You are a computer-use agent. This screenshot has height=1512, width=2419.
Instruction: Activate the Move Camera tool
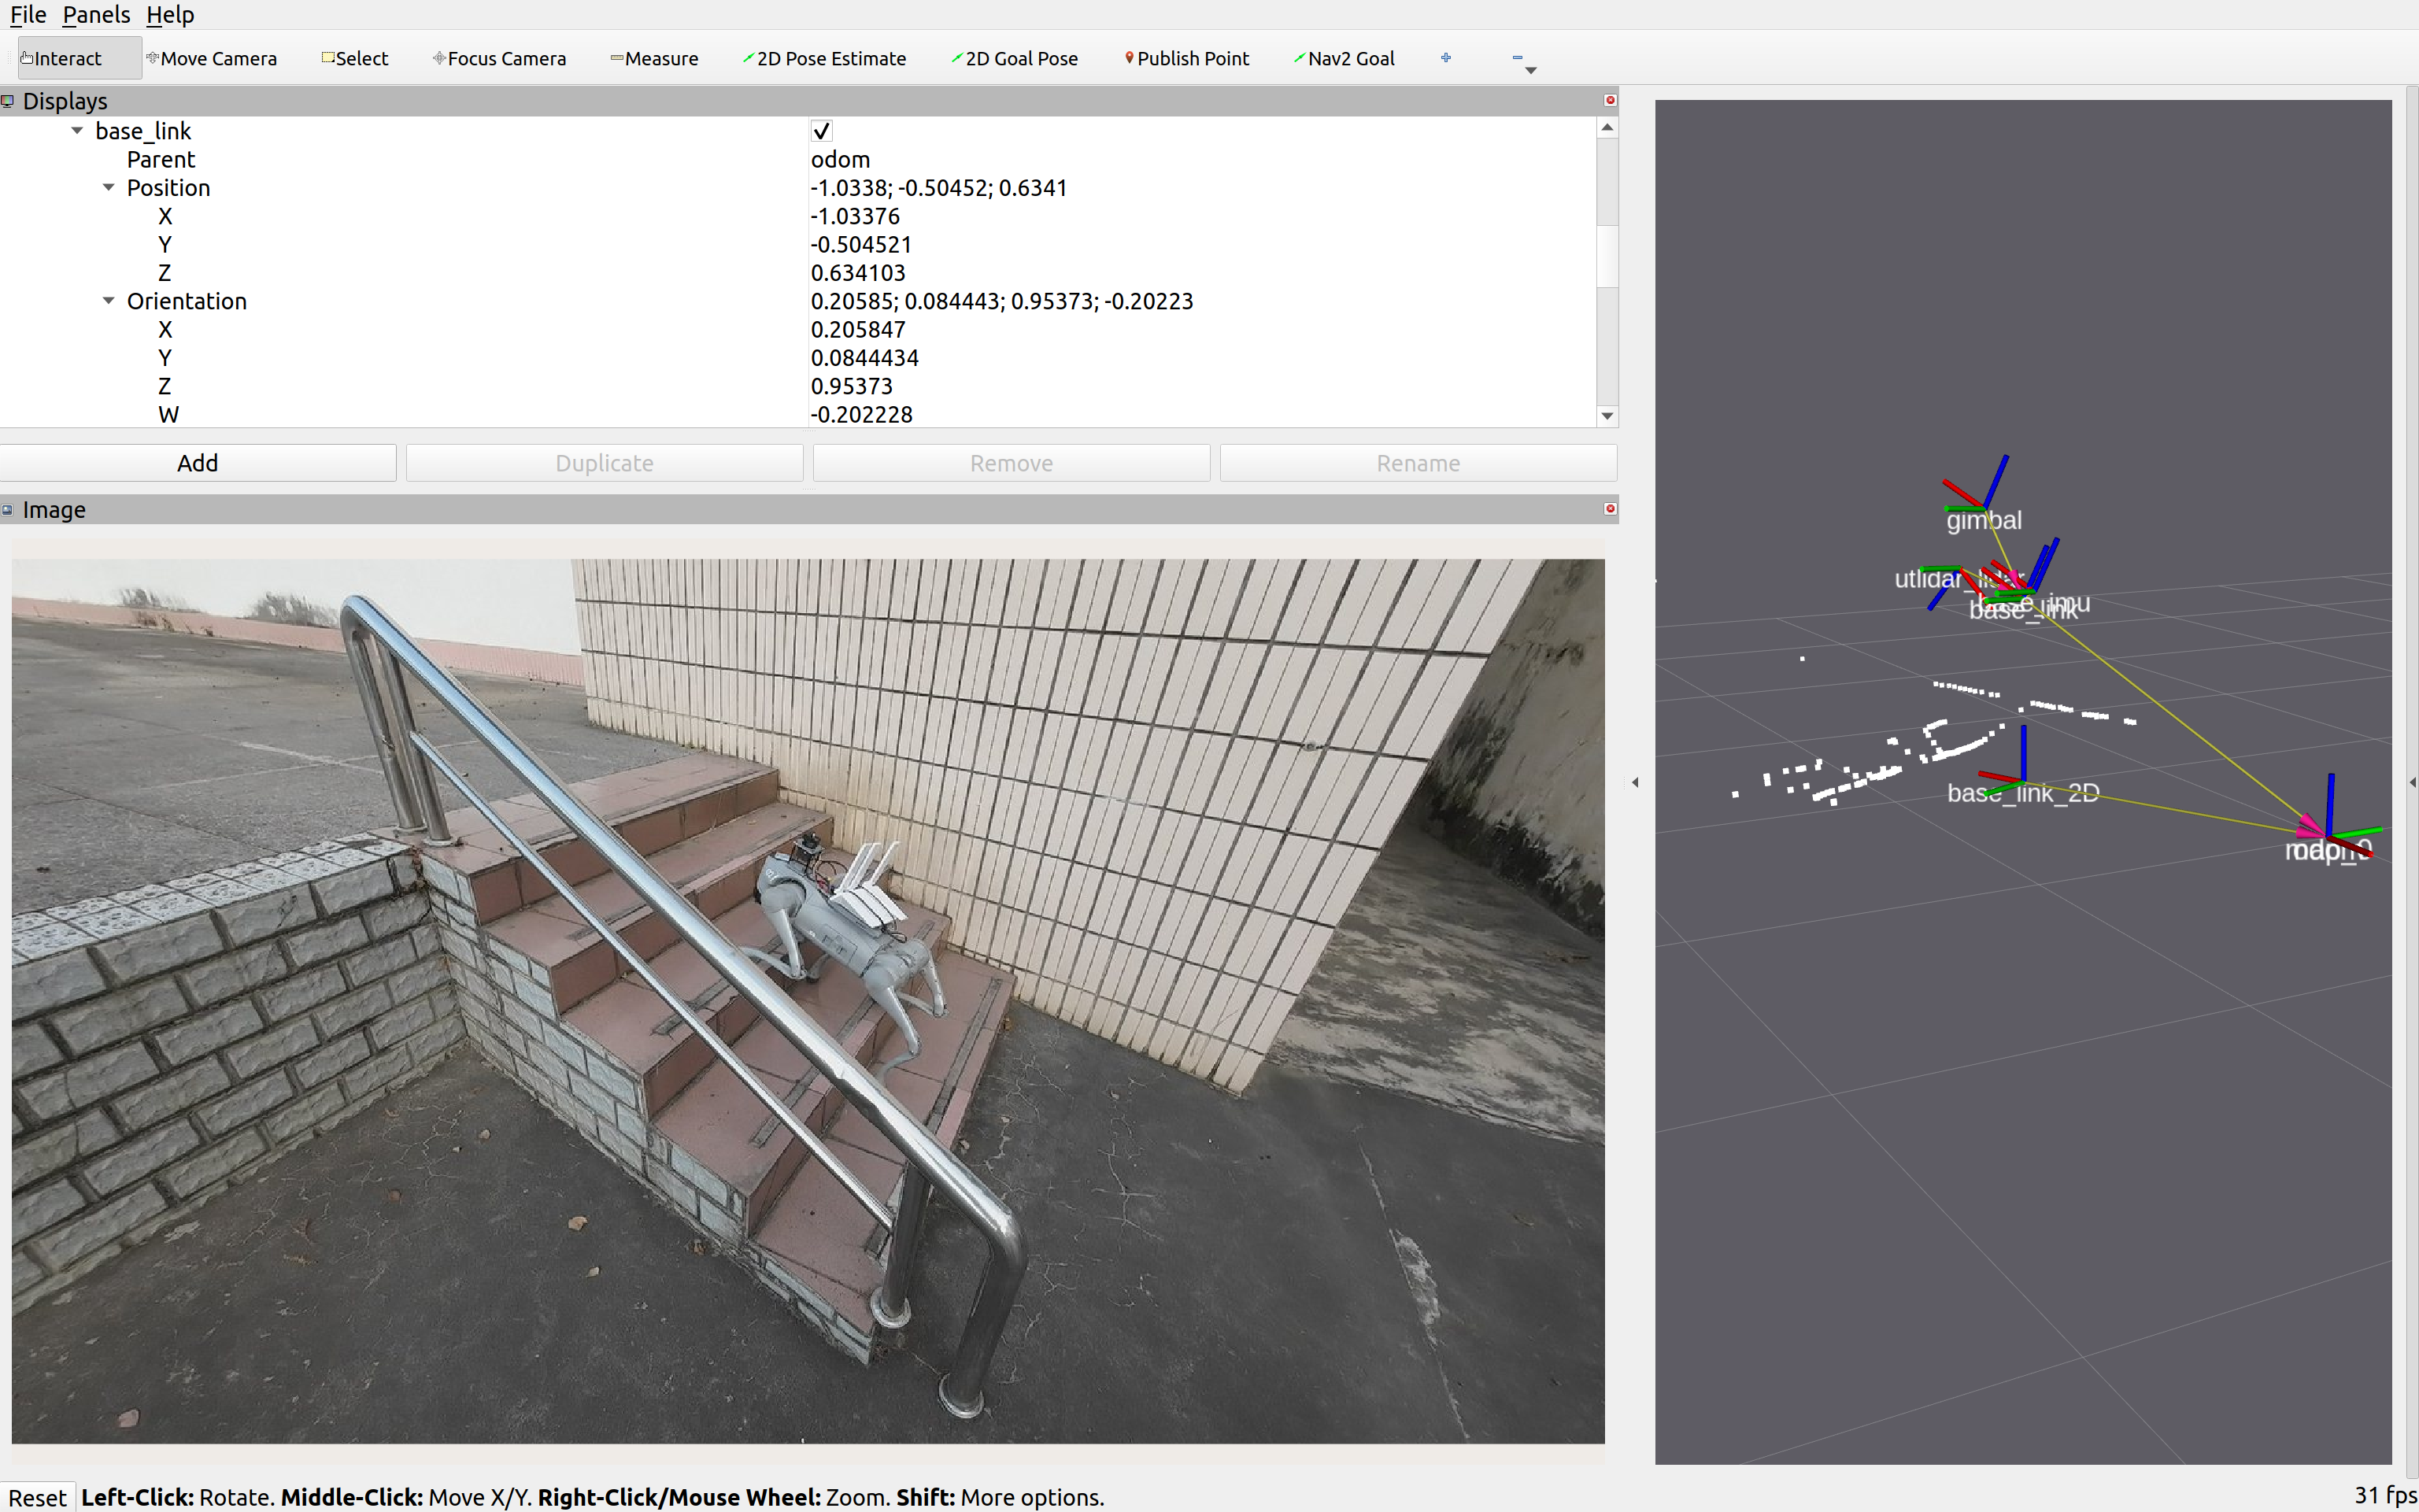click(x=211, y=58)
